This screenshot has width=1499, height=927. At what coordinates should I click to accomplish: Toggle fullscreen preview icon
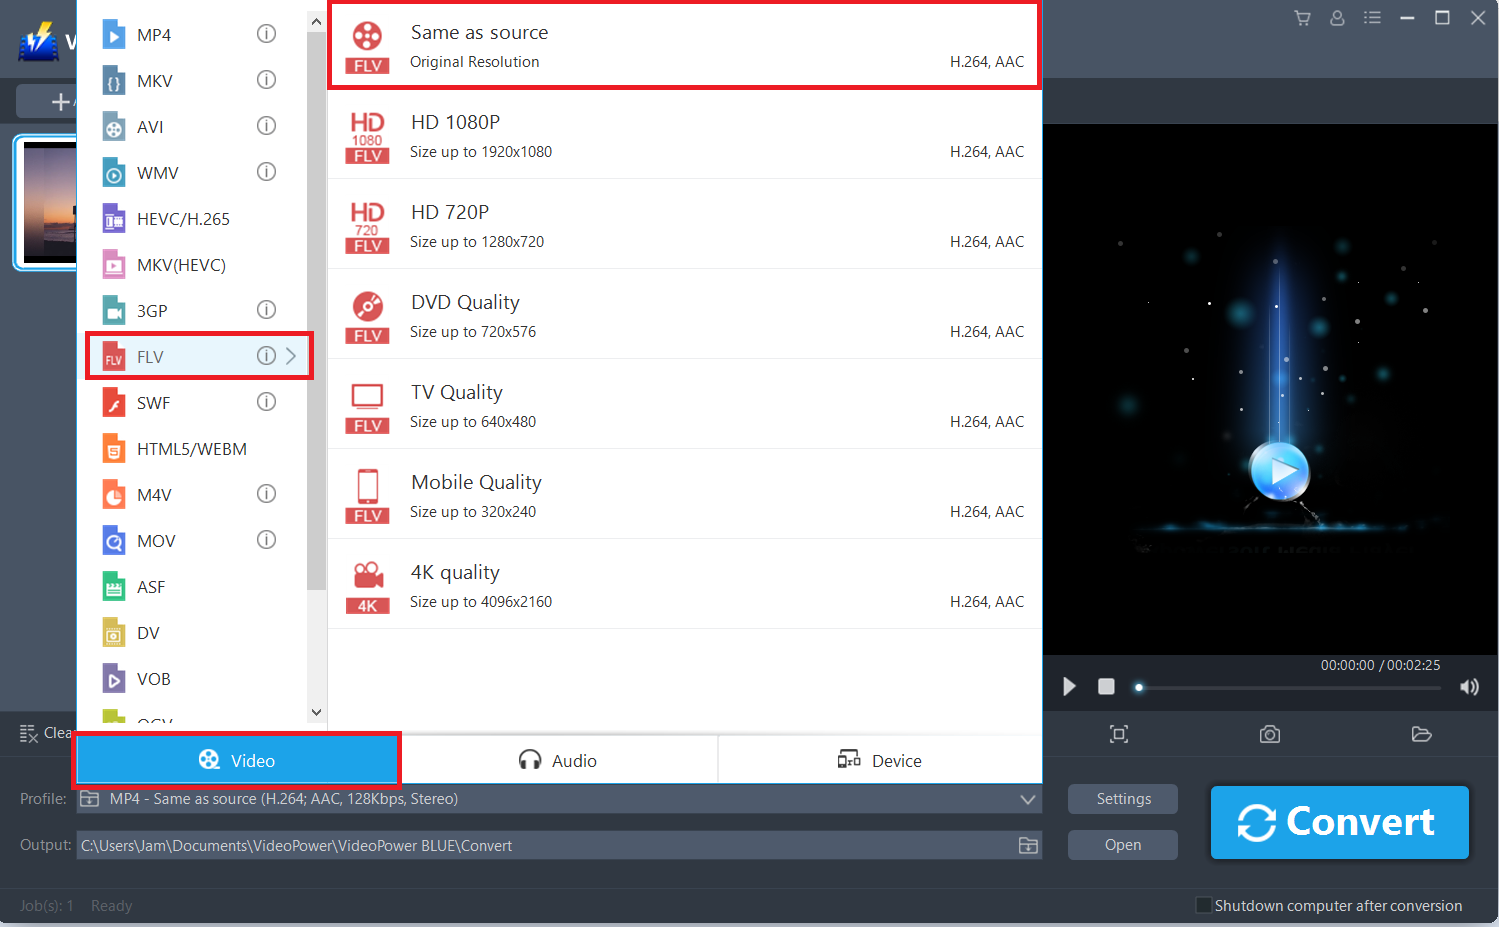1119,735
